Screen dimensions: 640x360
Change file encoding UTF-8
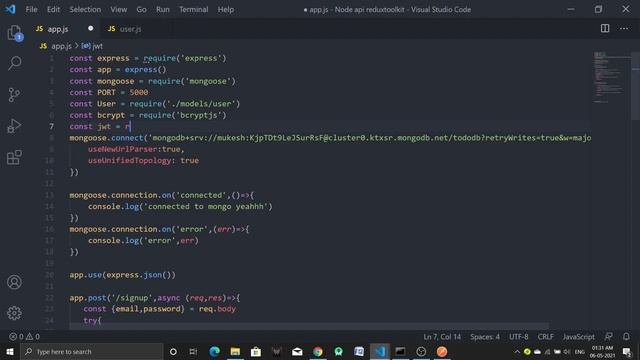tap(518, 337)
